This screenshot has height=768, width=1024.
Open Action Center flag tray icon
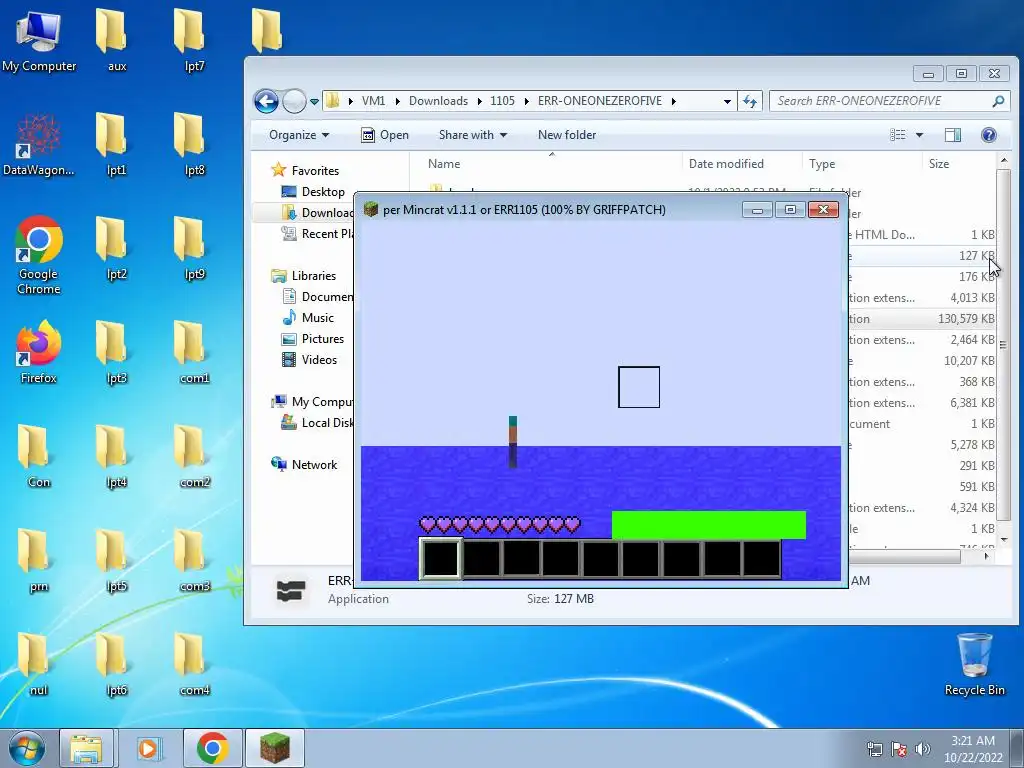[899, 749]
